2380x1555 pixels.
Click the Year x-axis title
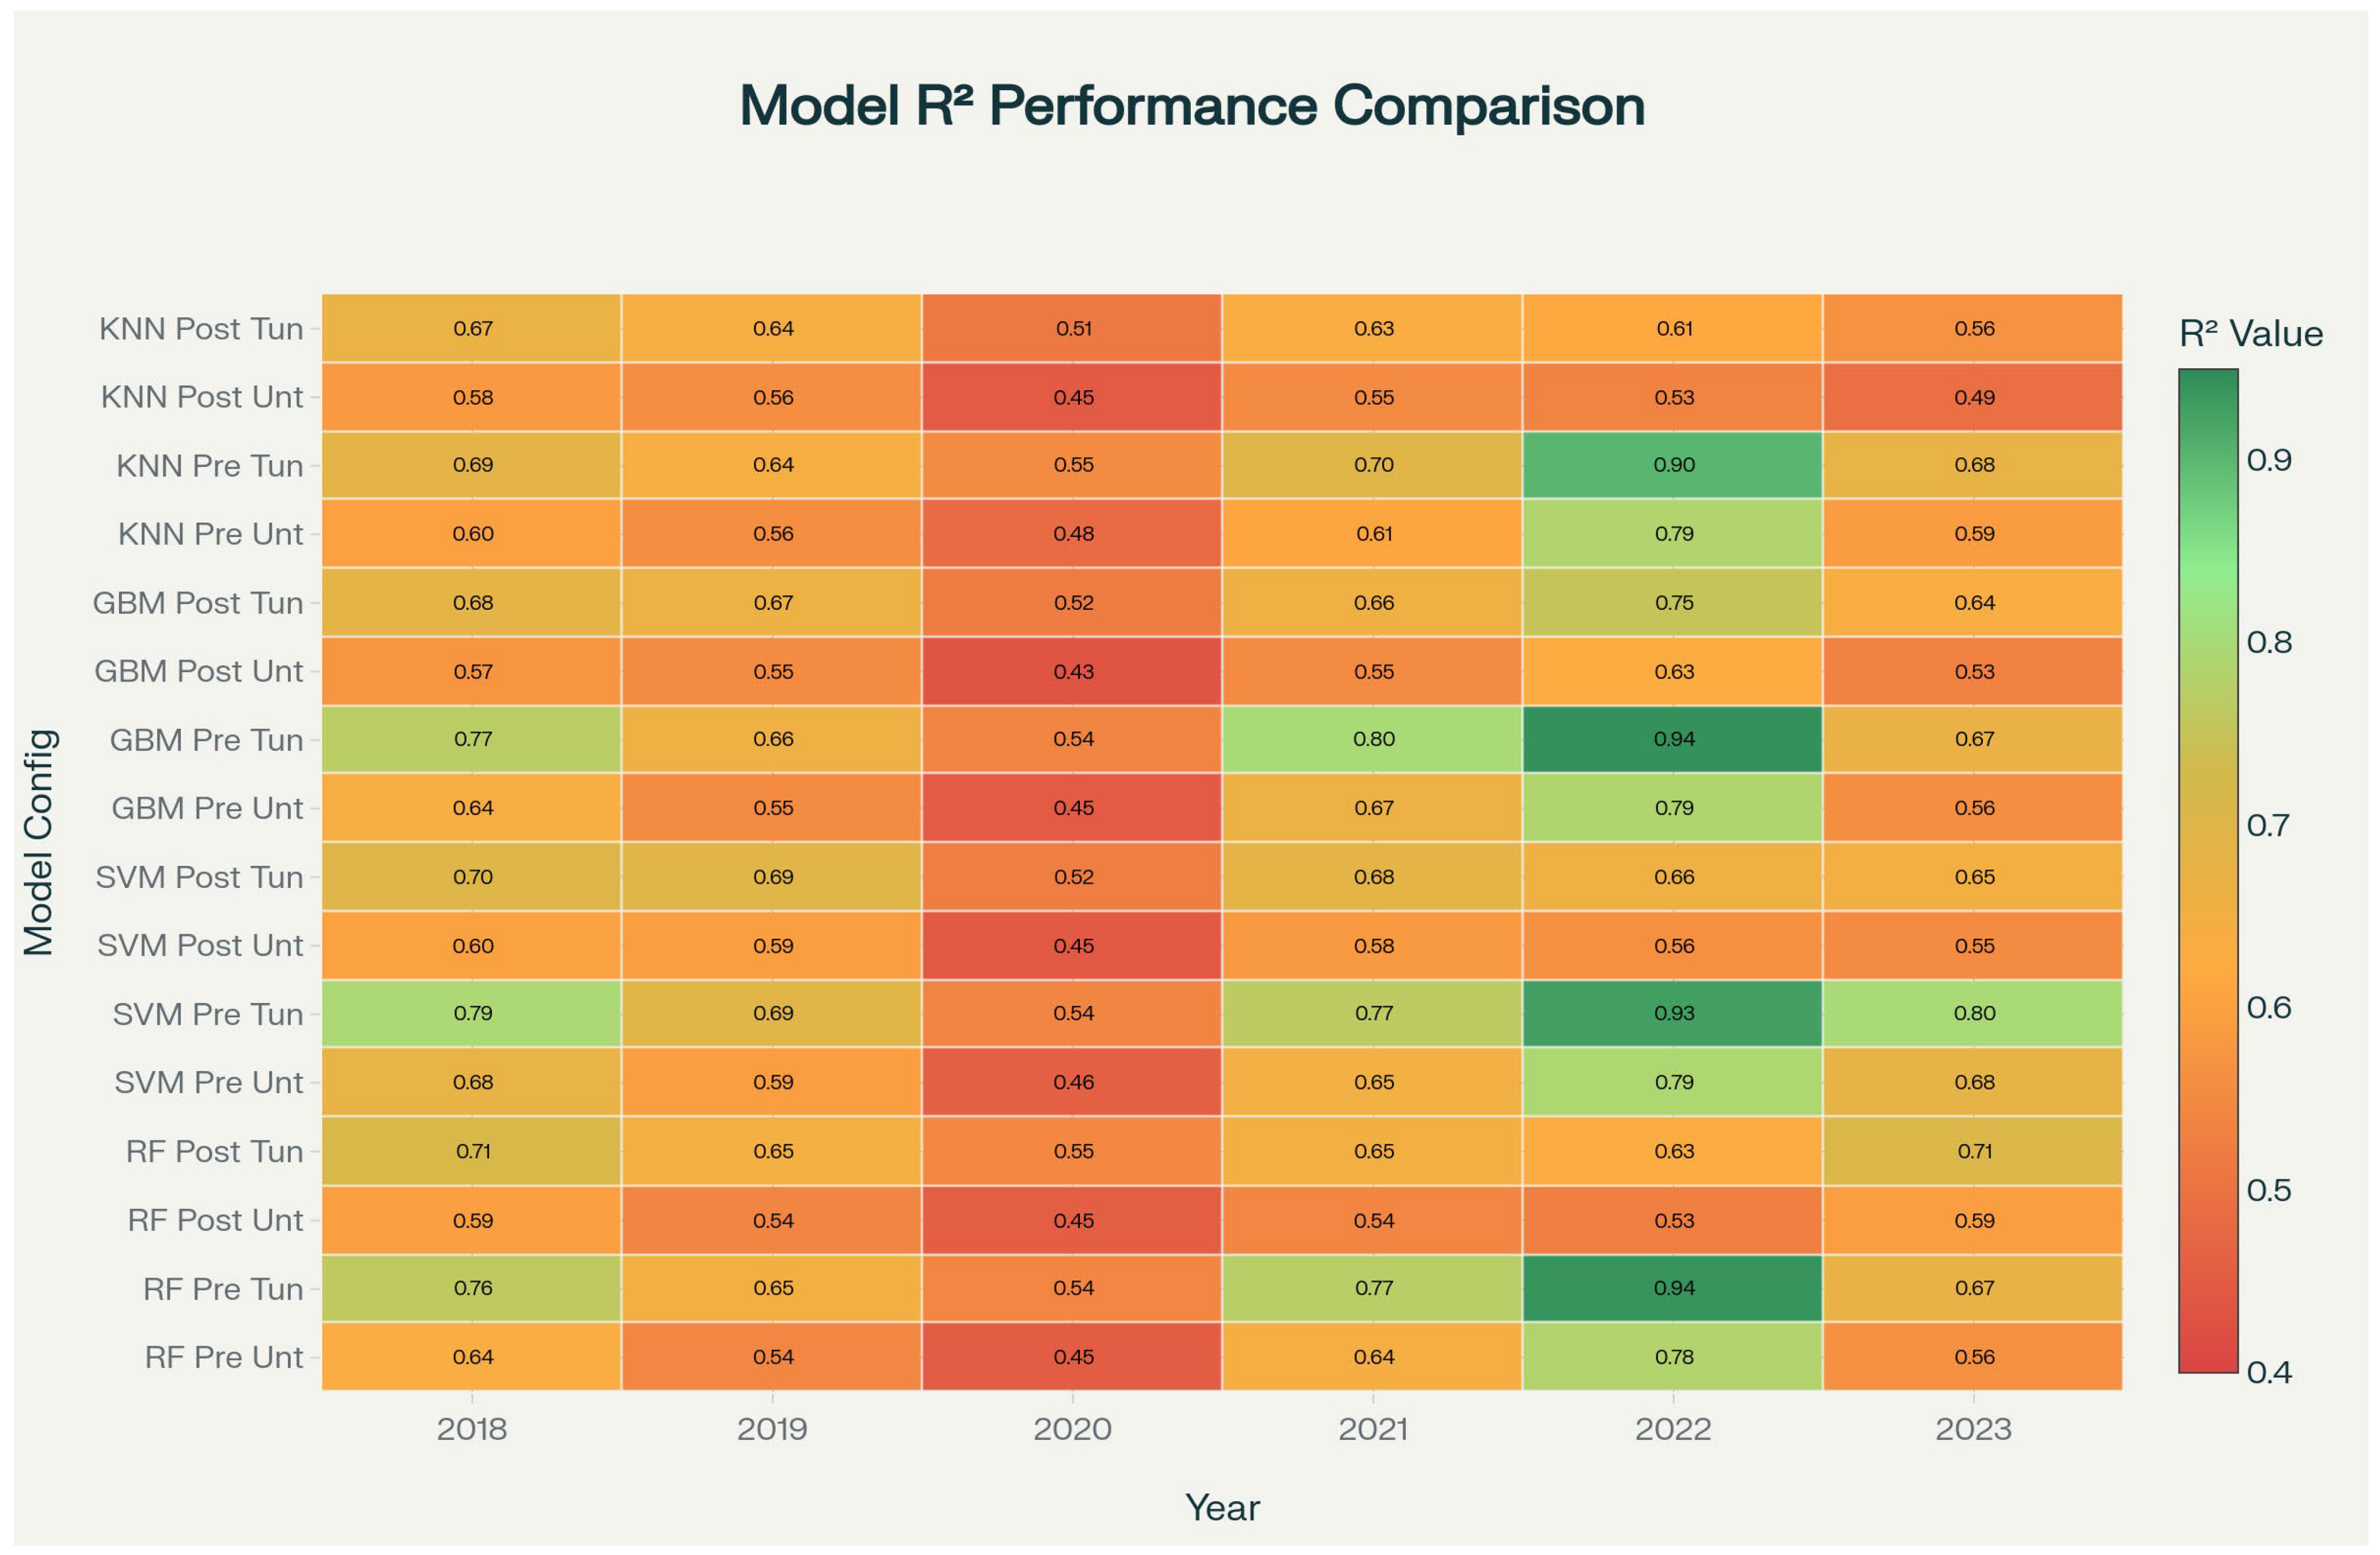pyautogui.click(x=1222, y=1507)
